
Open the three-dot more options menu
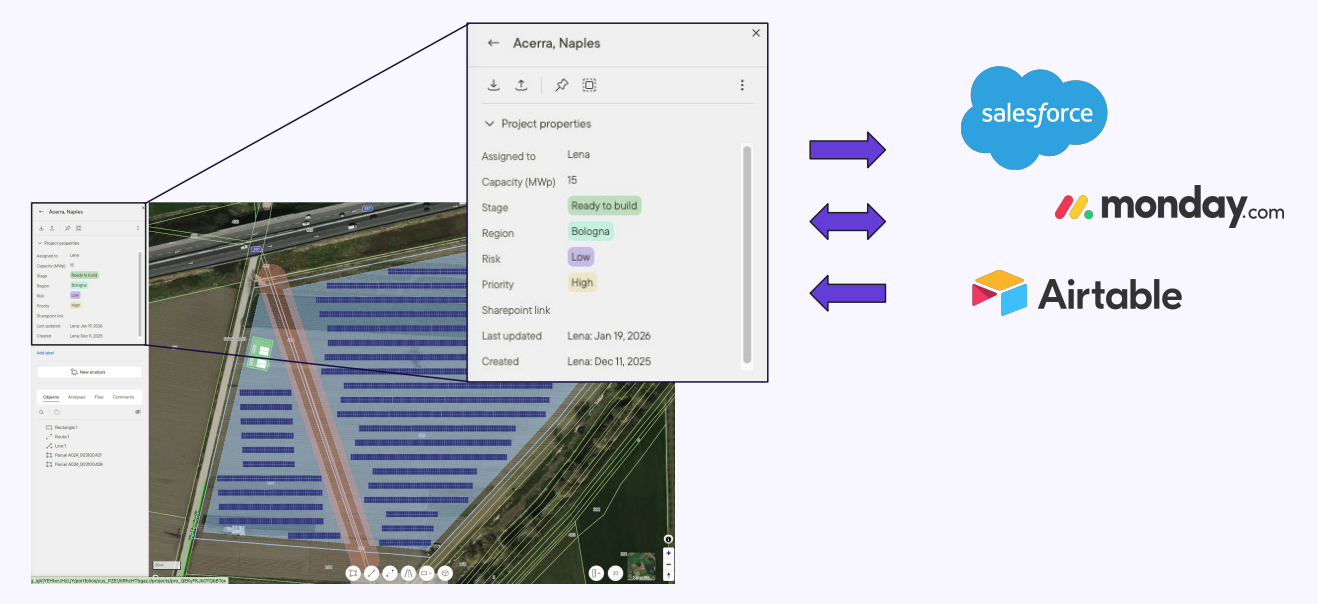point(742,85)
